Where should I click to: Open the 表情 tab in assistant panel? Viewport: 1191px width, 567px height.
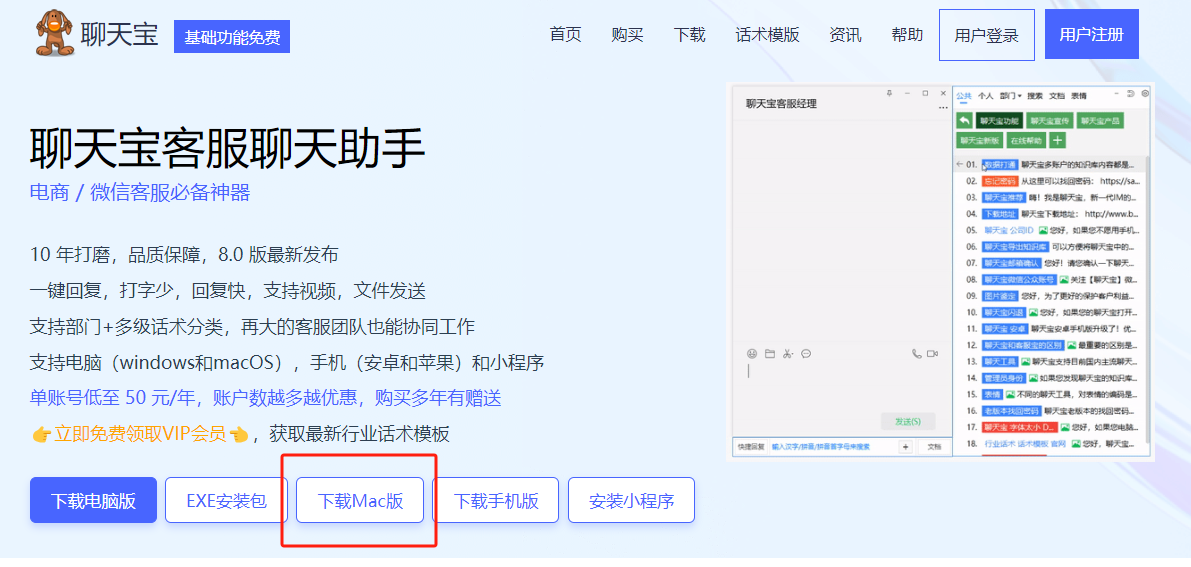click(1079, 96)
